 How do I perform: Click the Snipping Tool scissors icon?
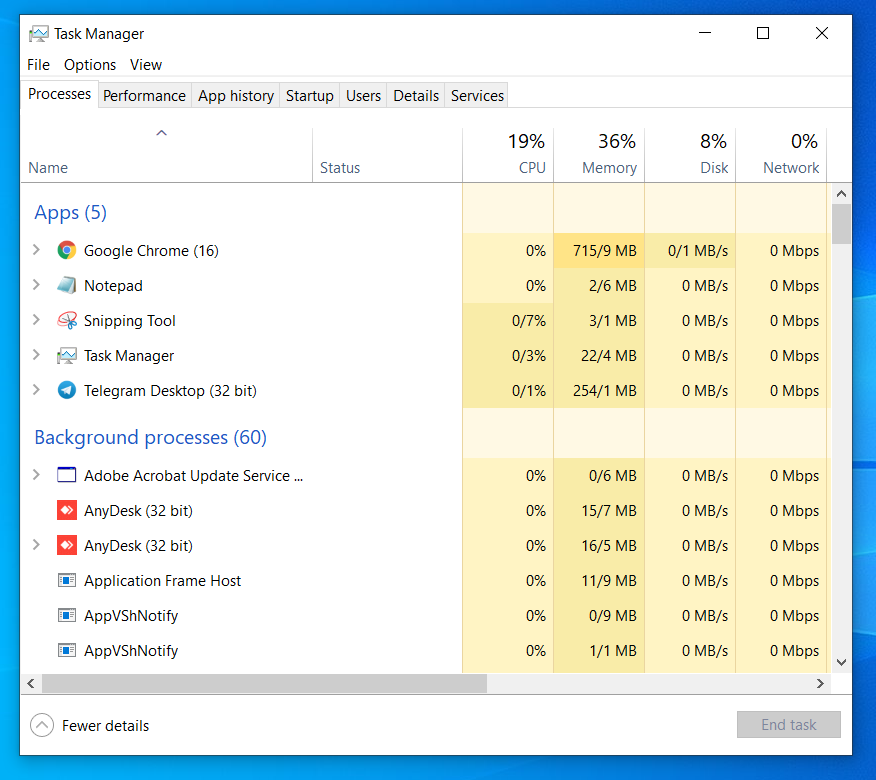(67, 321)
